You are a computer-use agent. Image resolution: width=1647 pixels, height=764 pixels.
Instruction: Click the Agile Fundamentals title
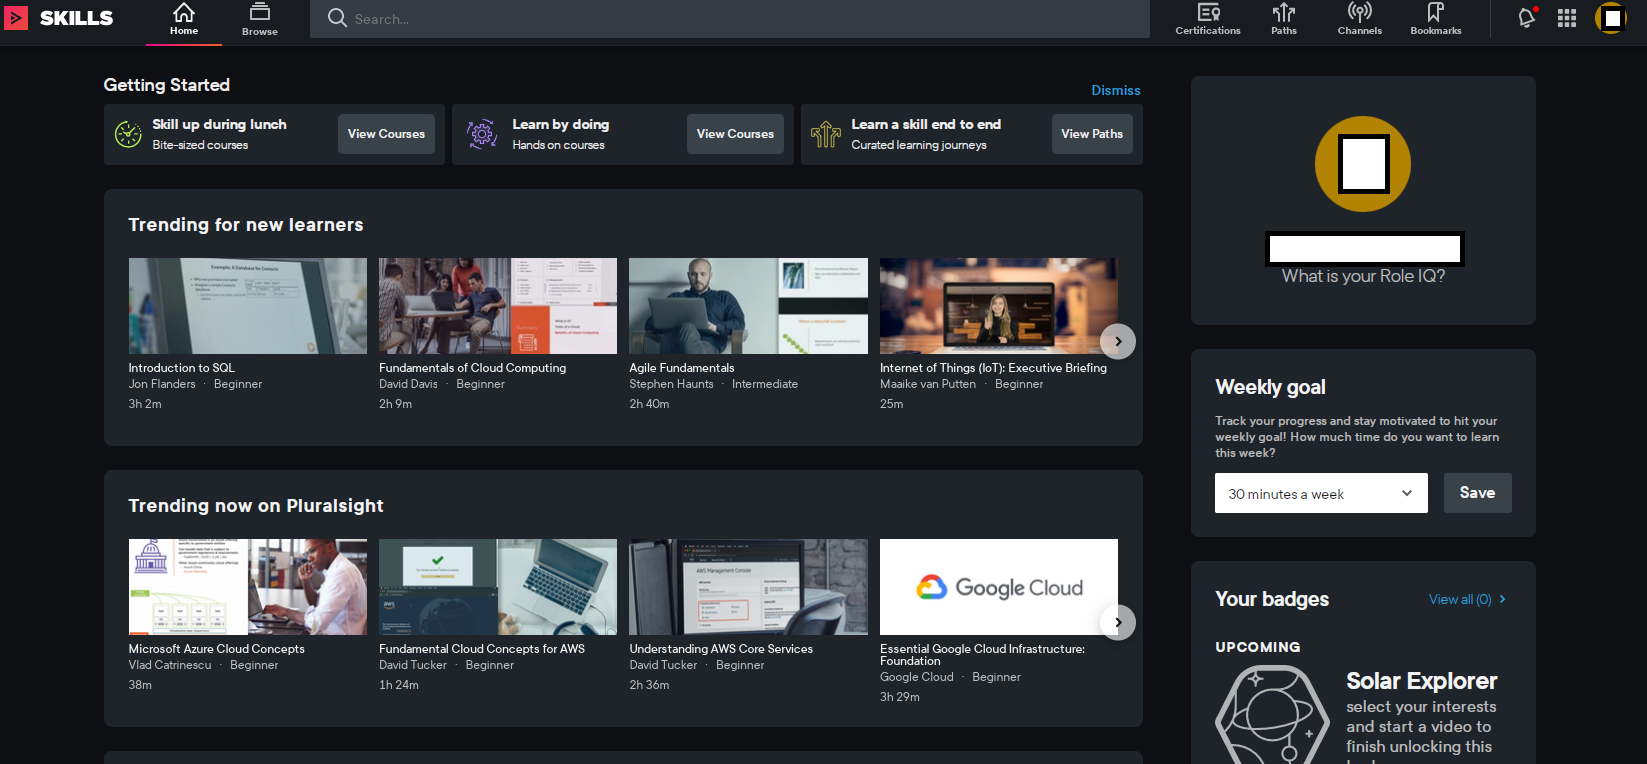pyautogui.click(x=682, y=368)
